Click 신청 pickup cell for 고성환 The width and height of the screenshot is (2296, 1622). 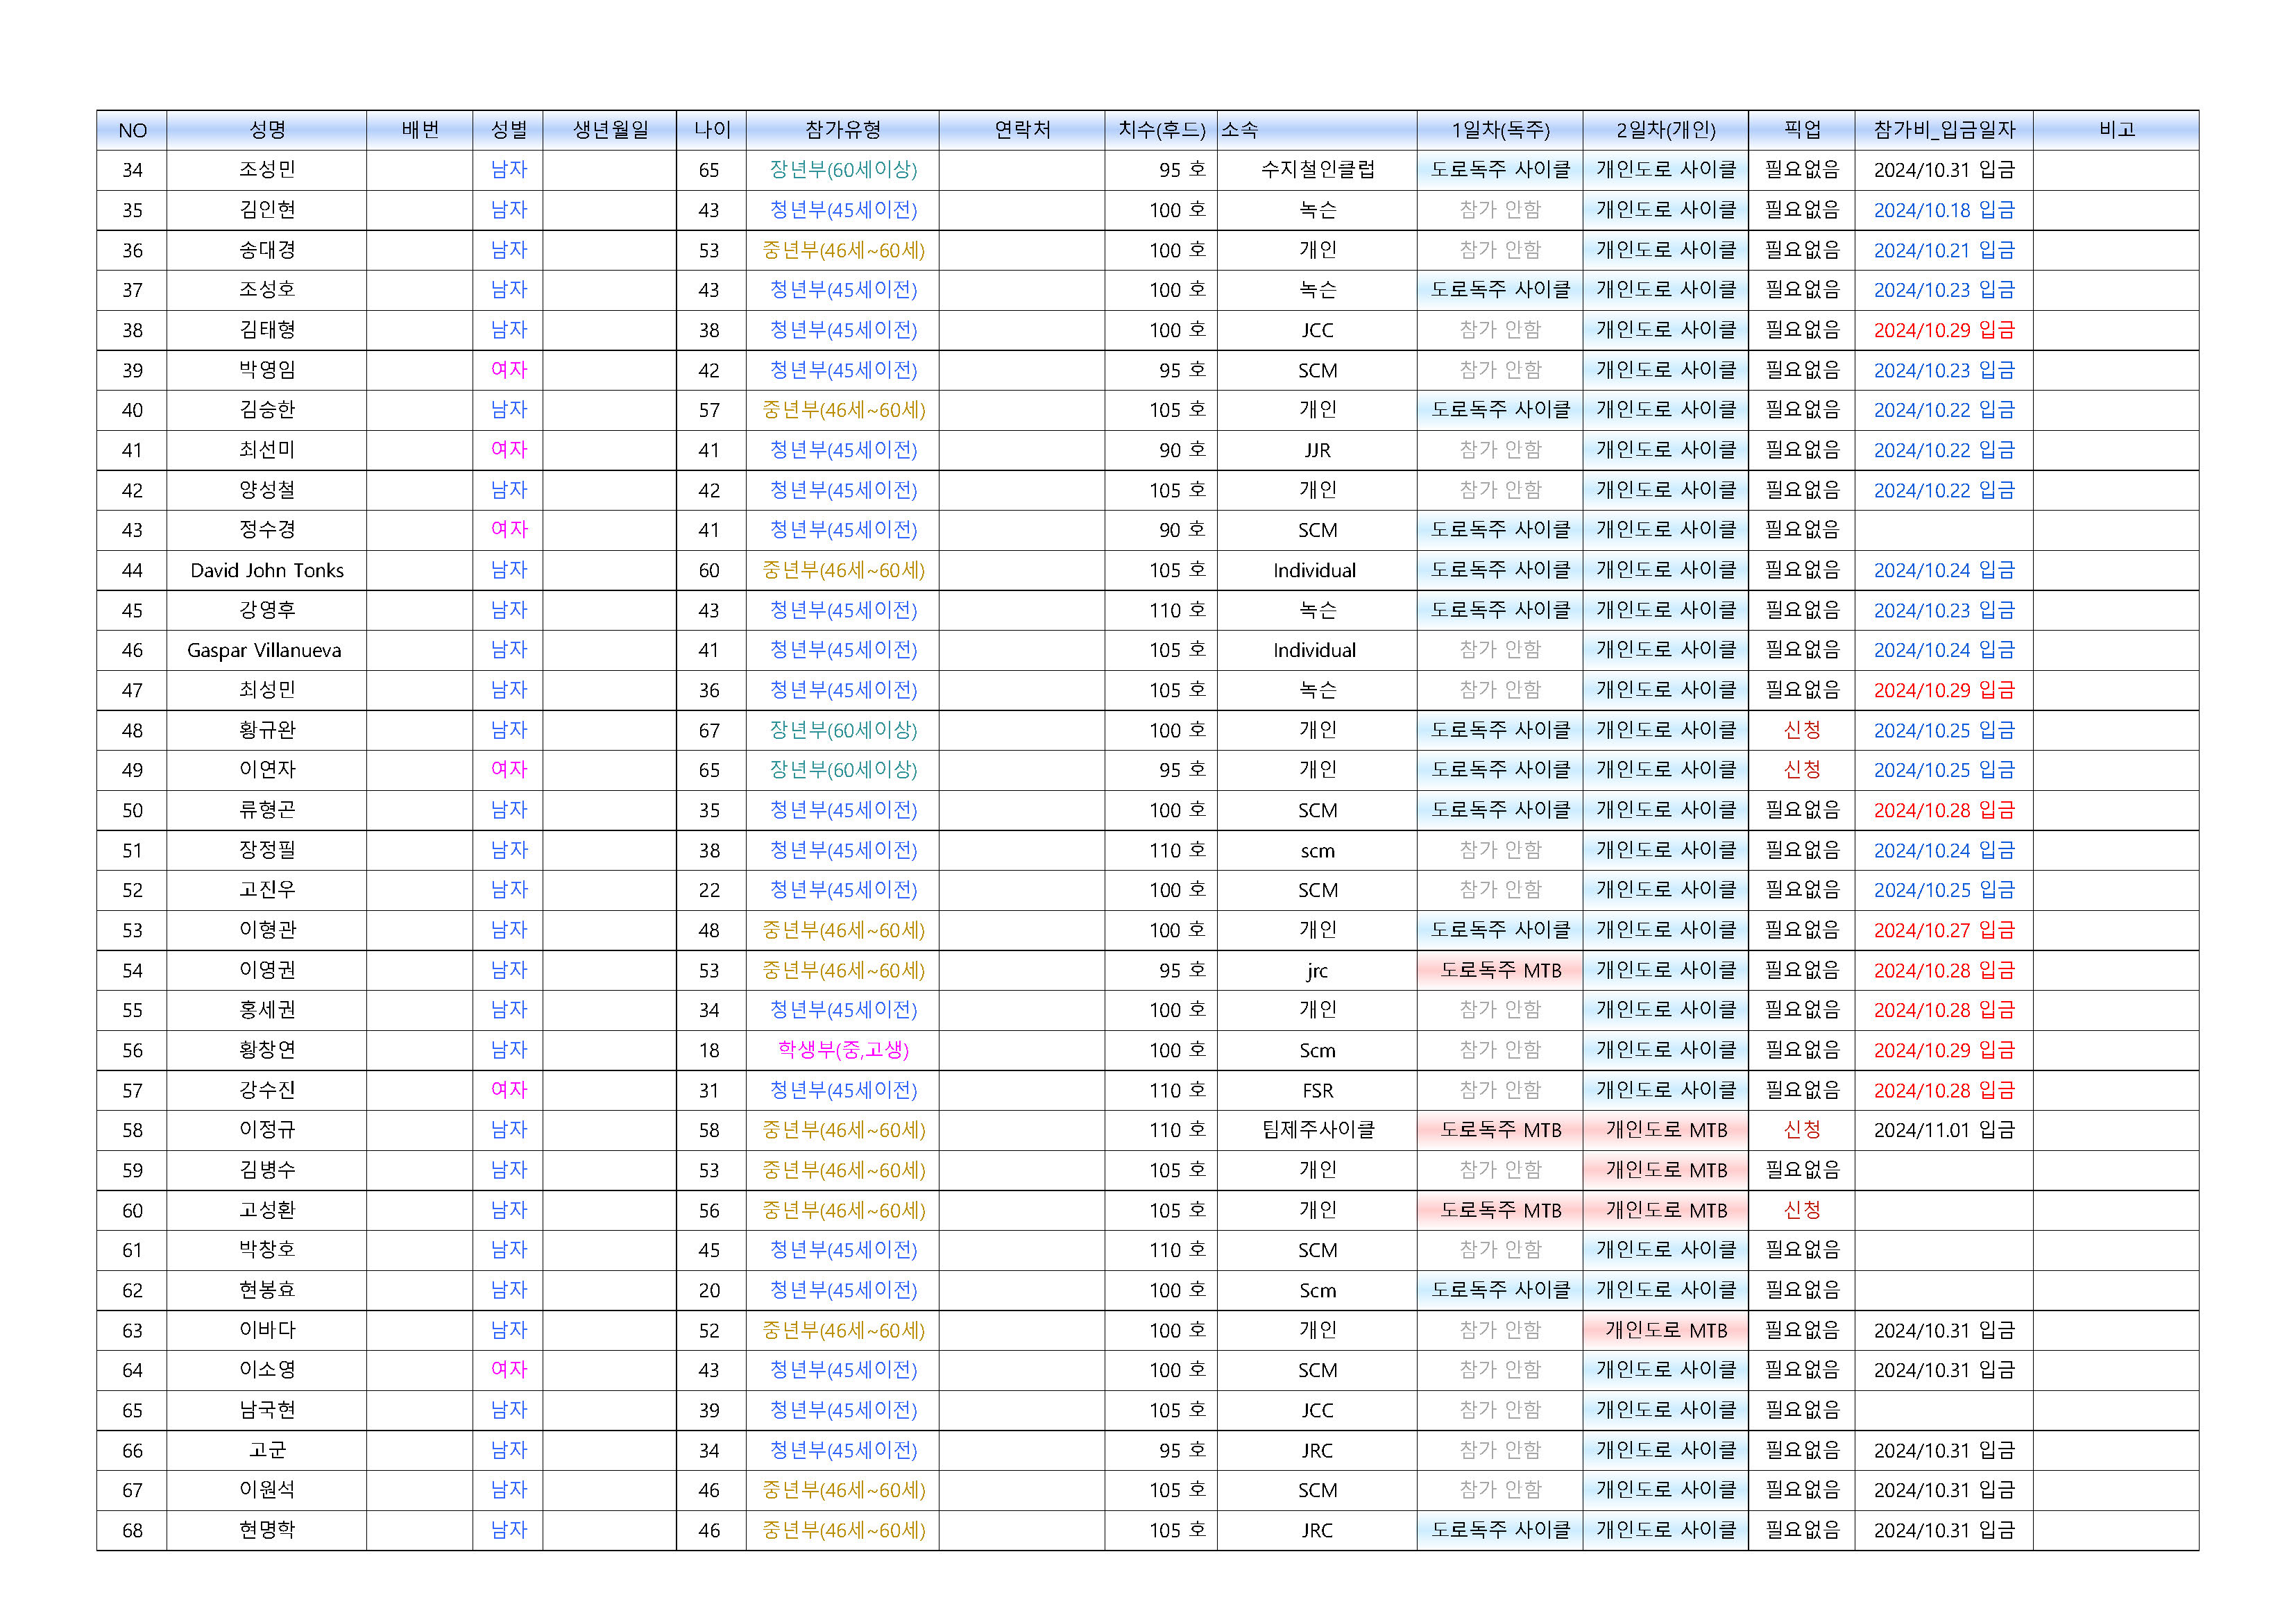pos(1802,1210)
